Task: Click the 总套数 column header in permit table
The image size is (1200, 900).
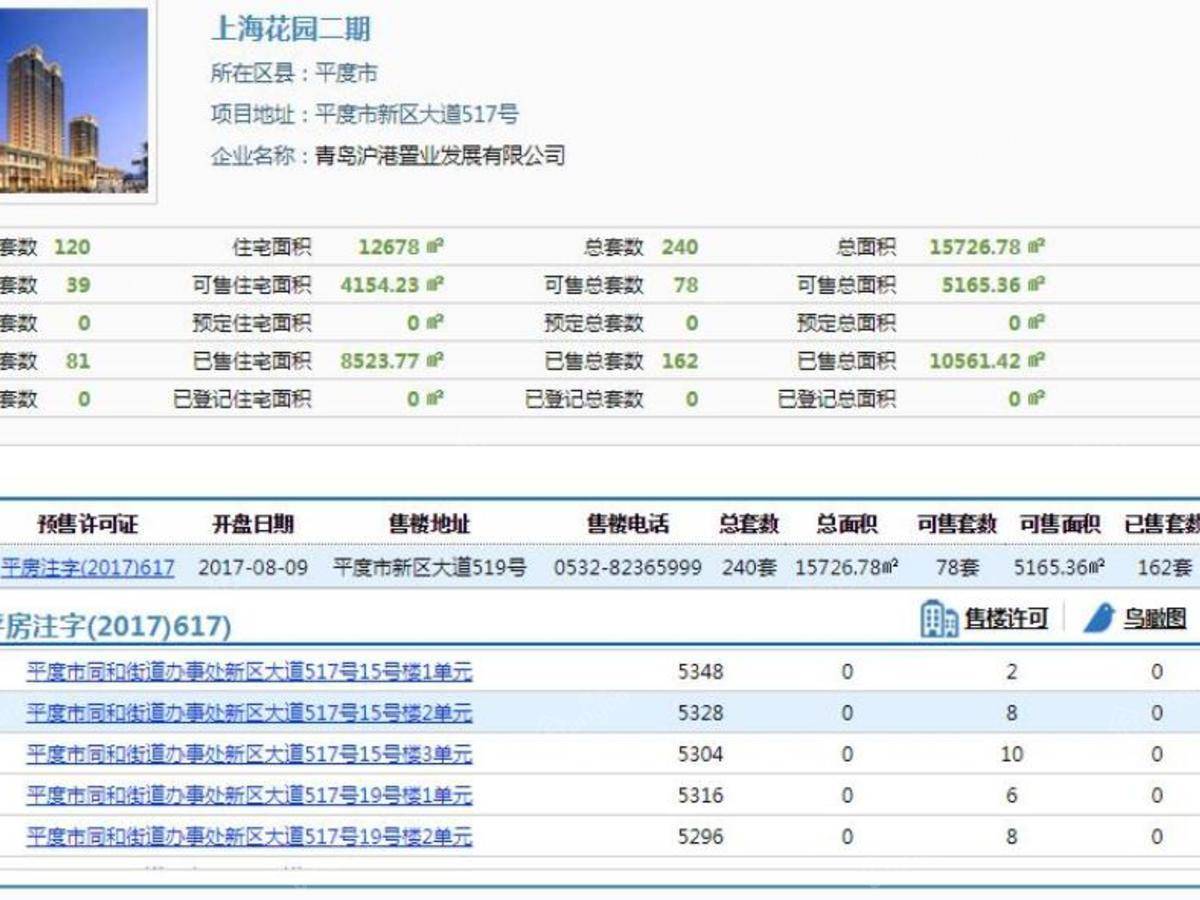Action: (748, 524)
